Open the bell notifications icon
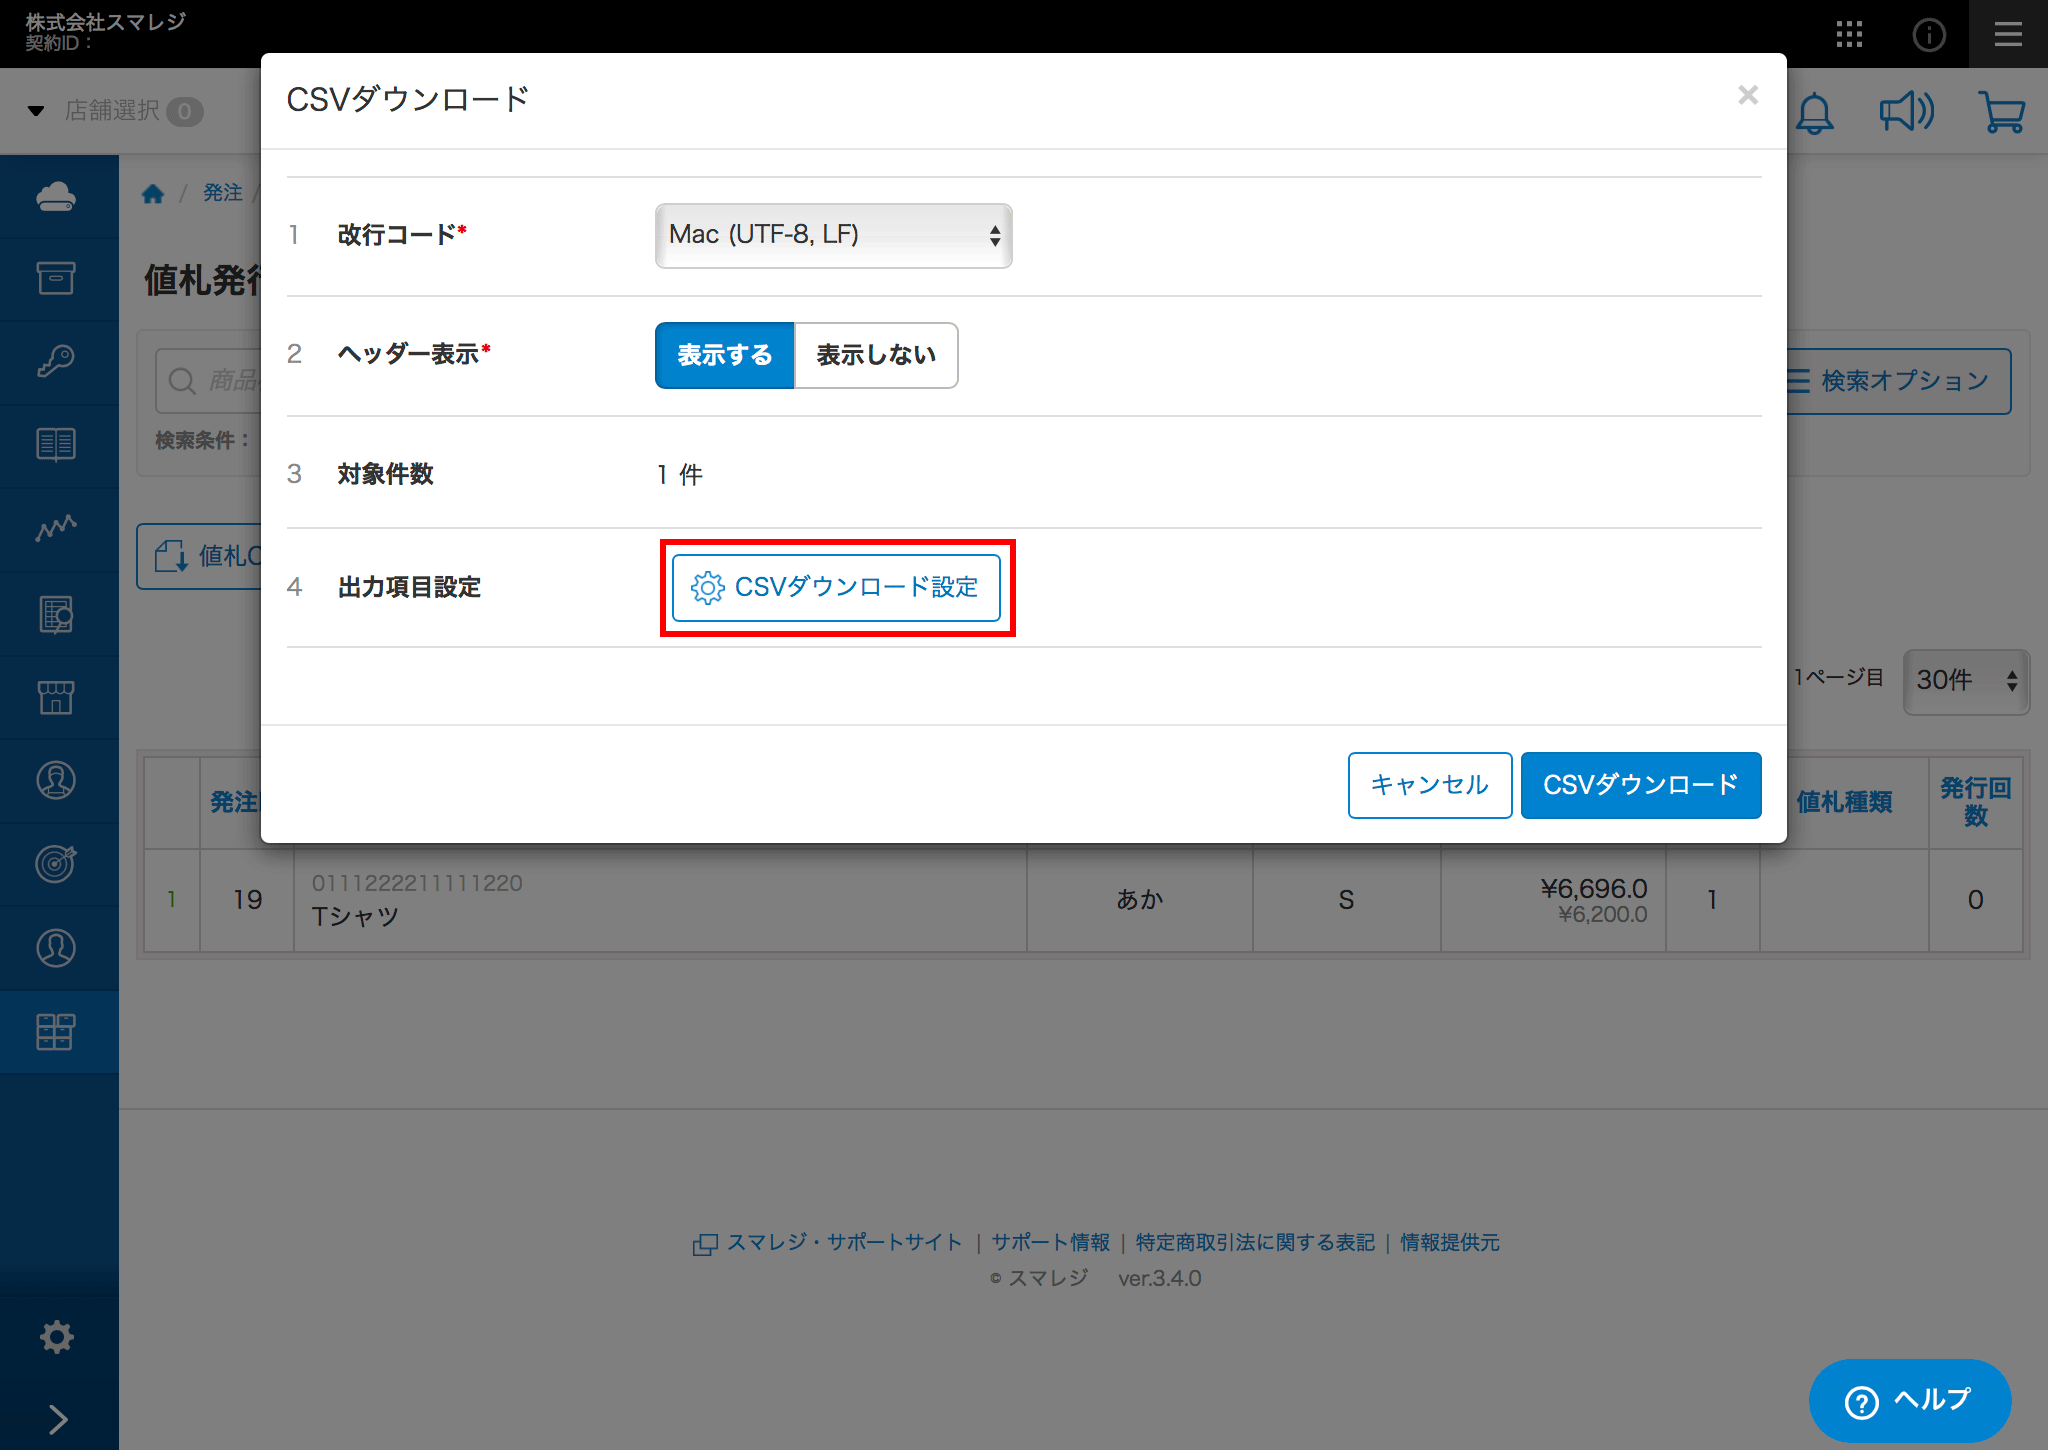 [x=1814, y=113]
